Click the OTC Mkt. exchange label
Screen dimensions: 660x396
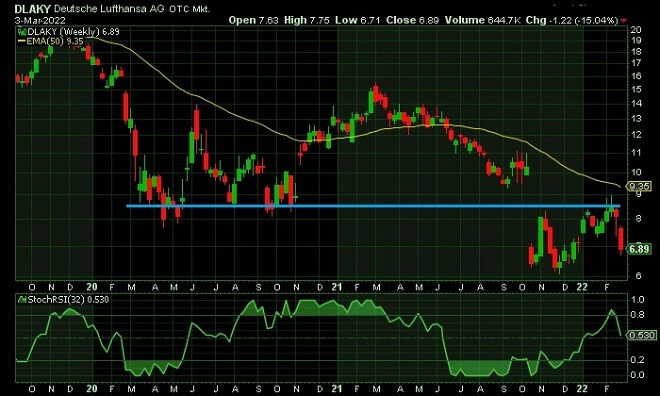(189, 9)
